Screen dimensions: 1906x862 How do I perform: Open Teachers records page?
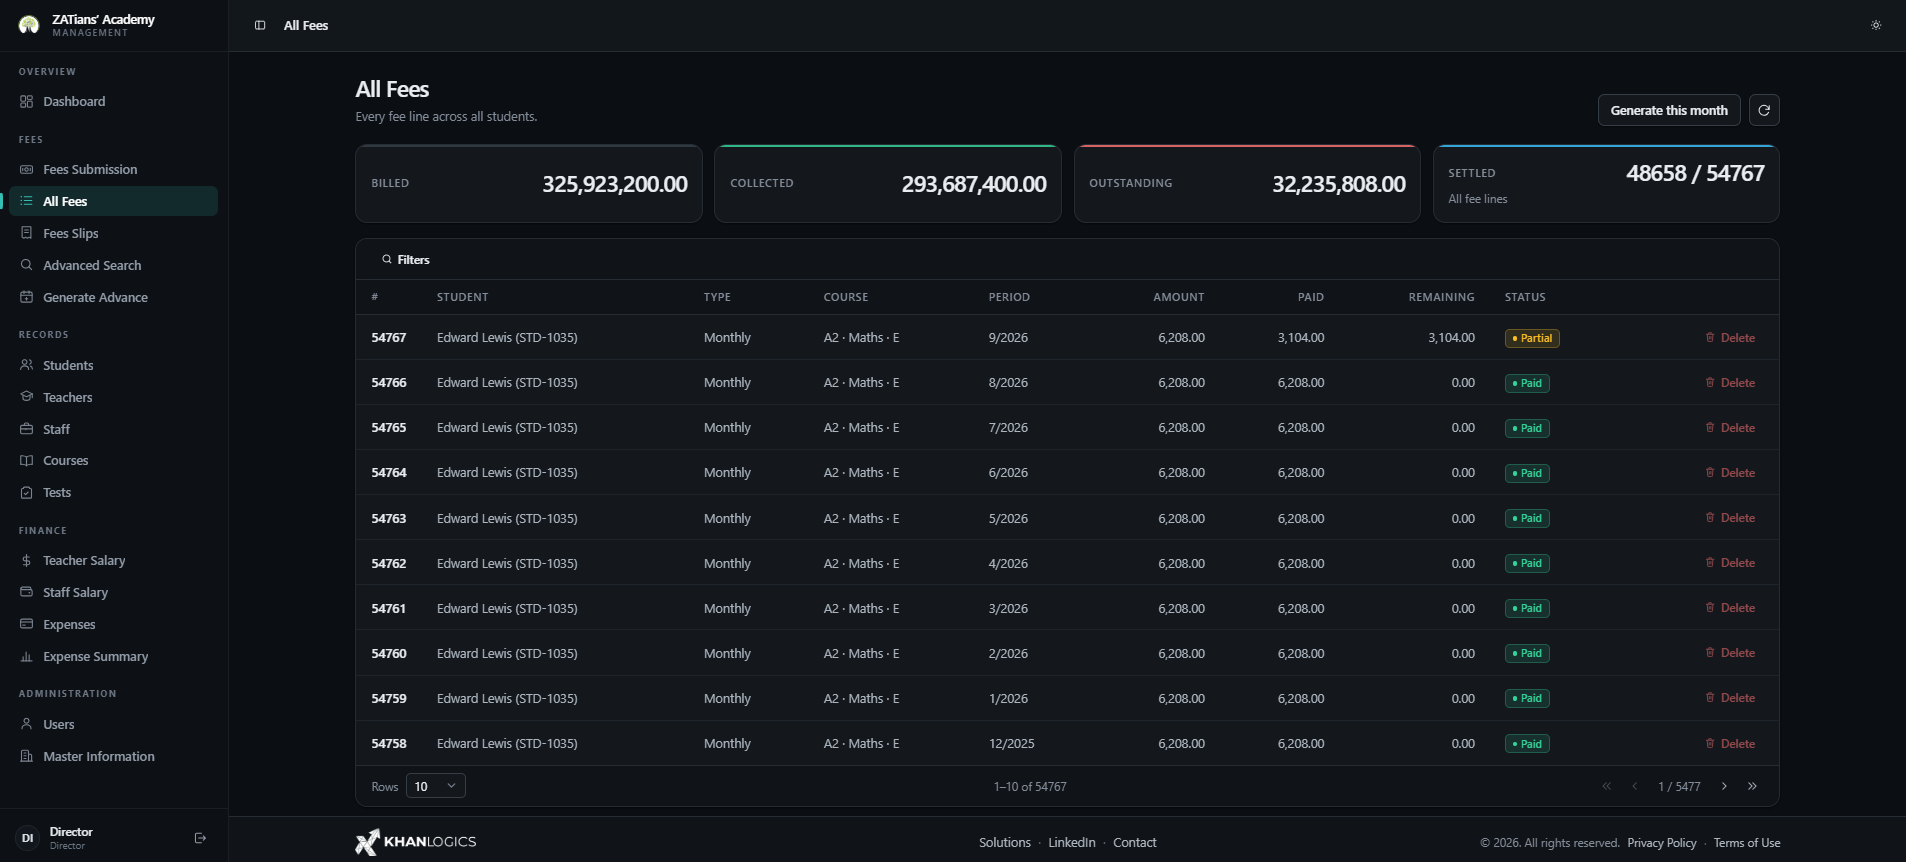coord(113,397)
